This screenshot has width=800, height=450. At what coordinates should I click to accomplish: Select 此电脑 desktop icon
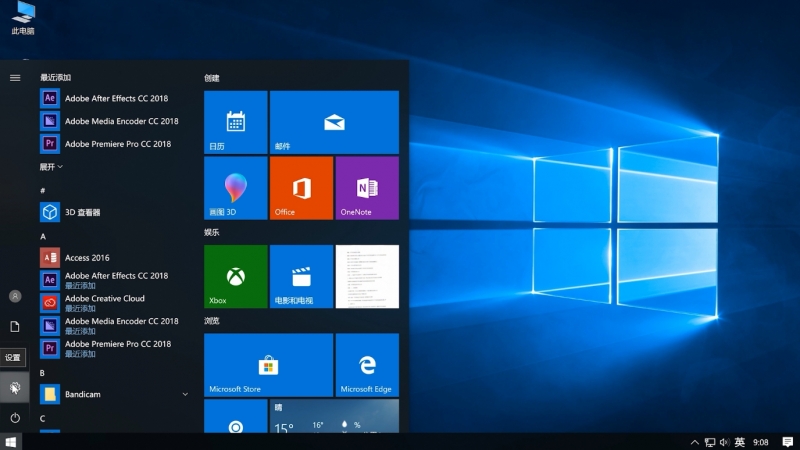pyautogui.click(x=23, y=18)
